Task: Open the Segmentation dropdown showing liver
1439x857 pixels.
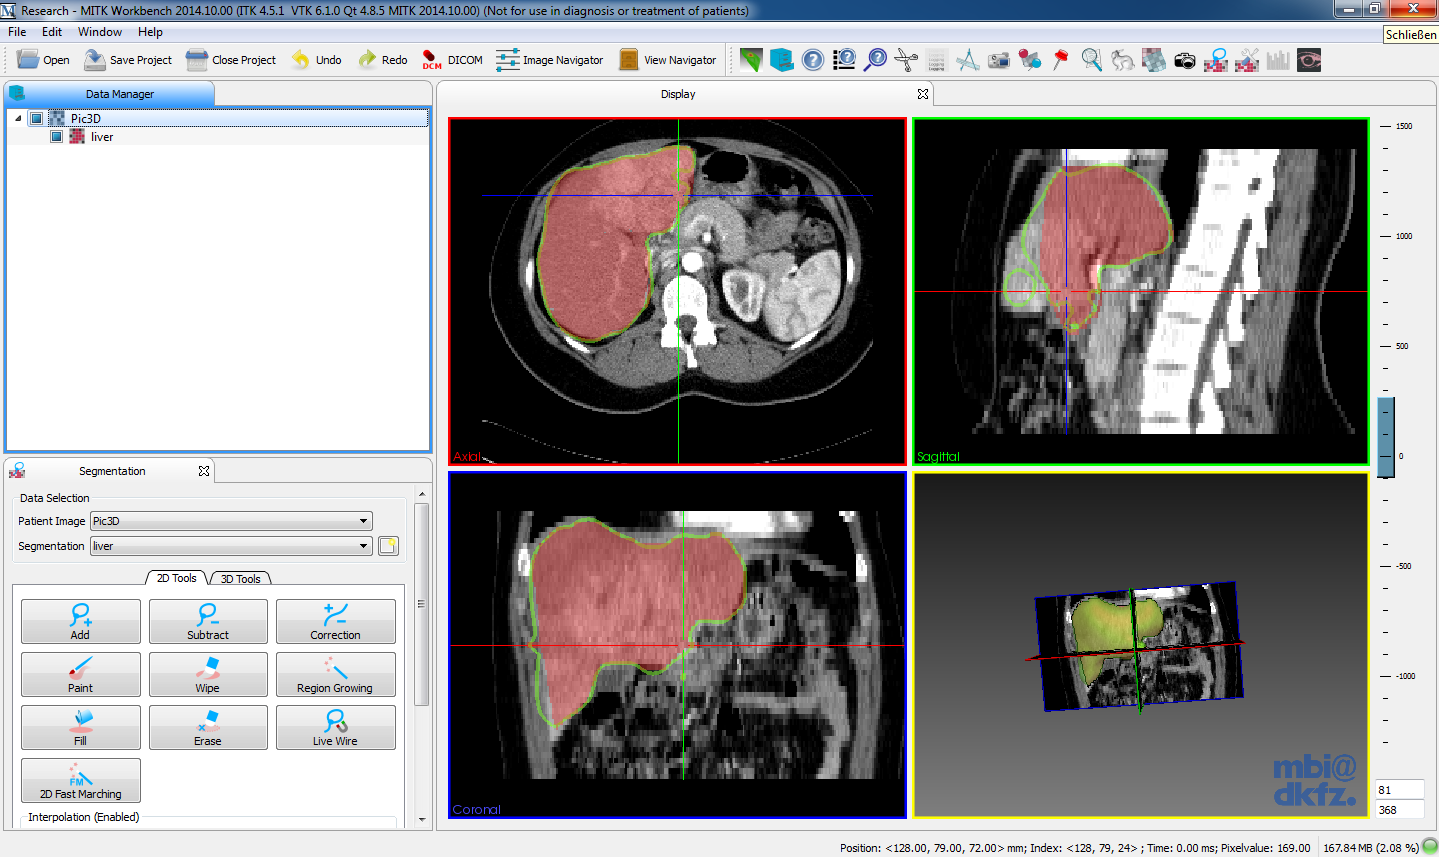Action: point(231,546)
